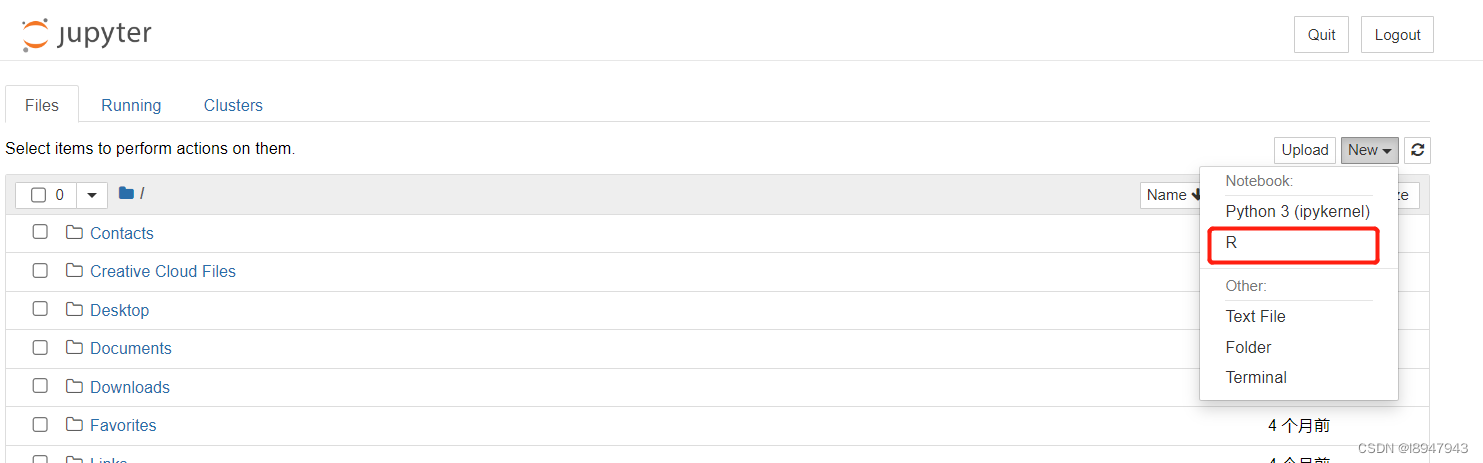Click the Upload button

click(1305, 150)
